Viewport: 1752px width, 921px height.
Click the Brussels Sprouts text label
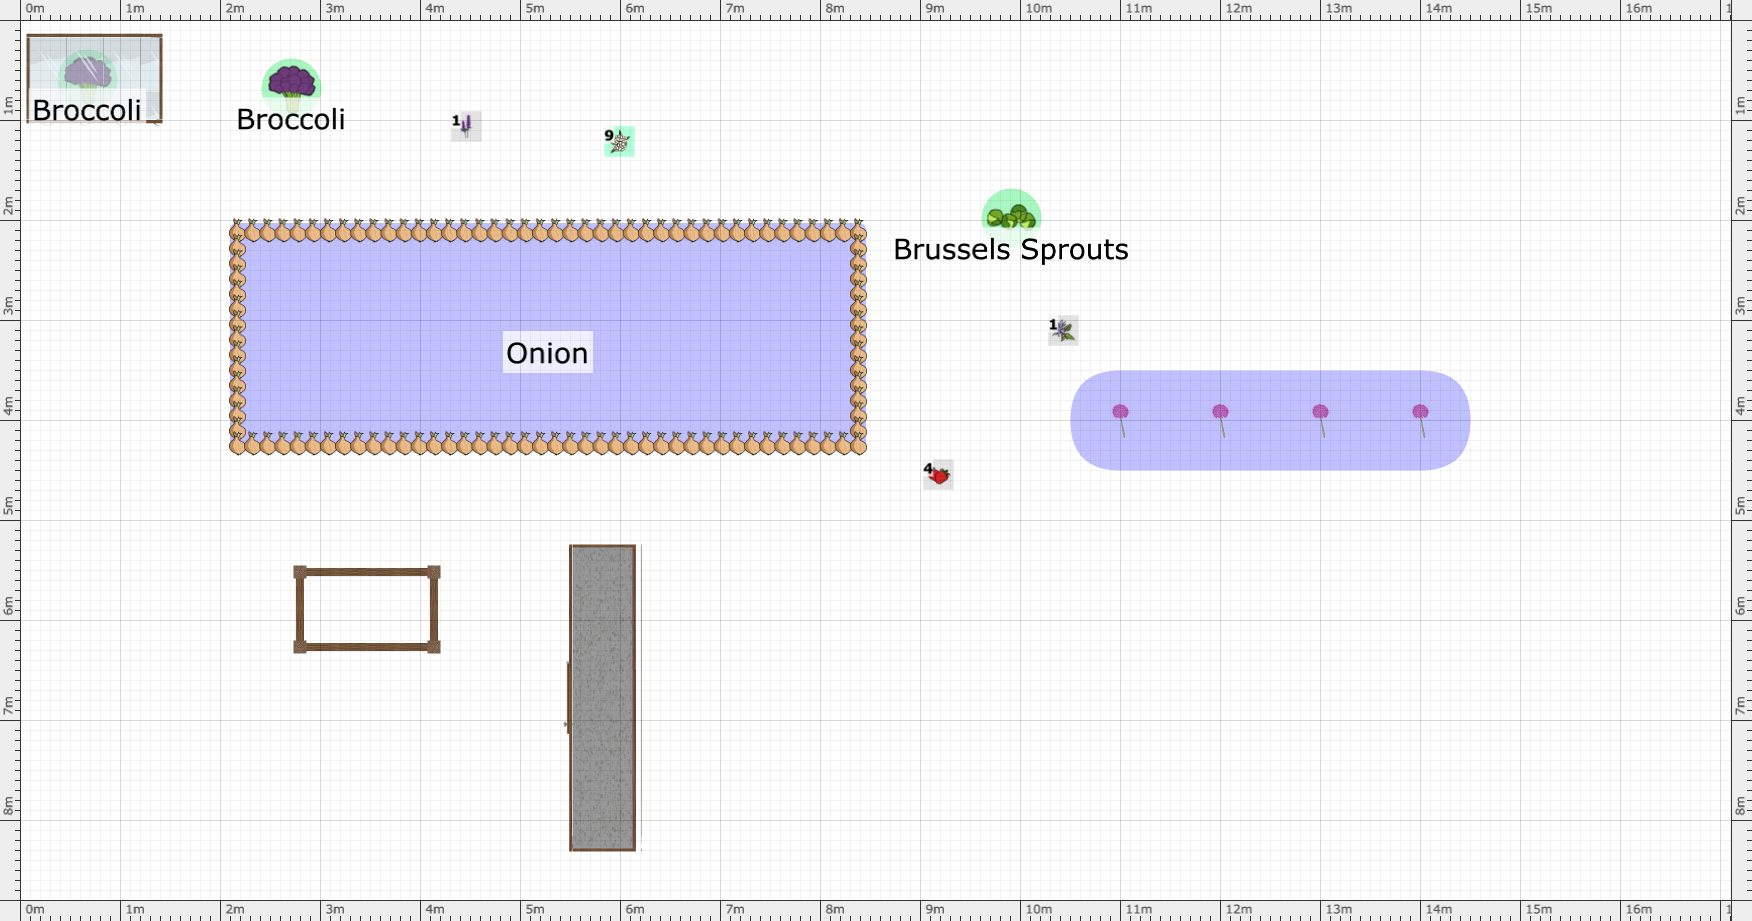pyautogui.click(x=1011, y=250)
